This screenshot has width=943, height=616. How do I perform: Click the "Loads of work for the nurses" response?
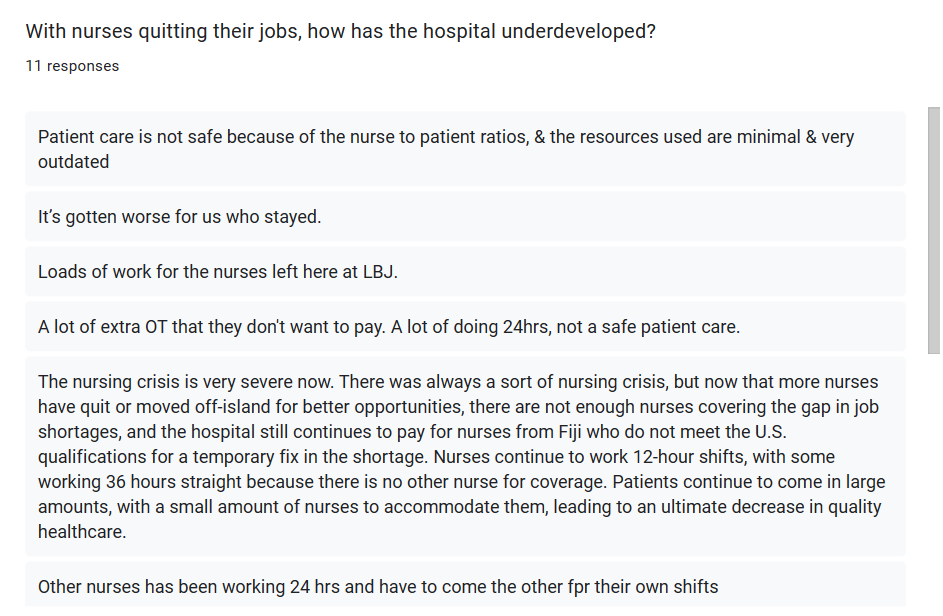pyautogui.click(x=465, y=271)
